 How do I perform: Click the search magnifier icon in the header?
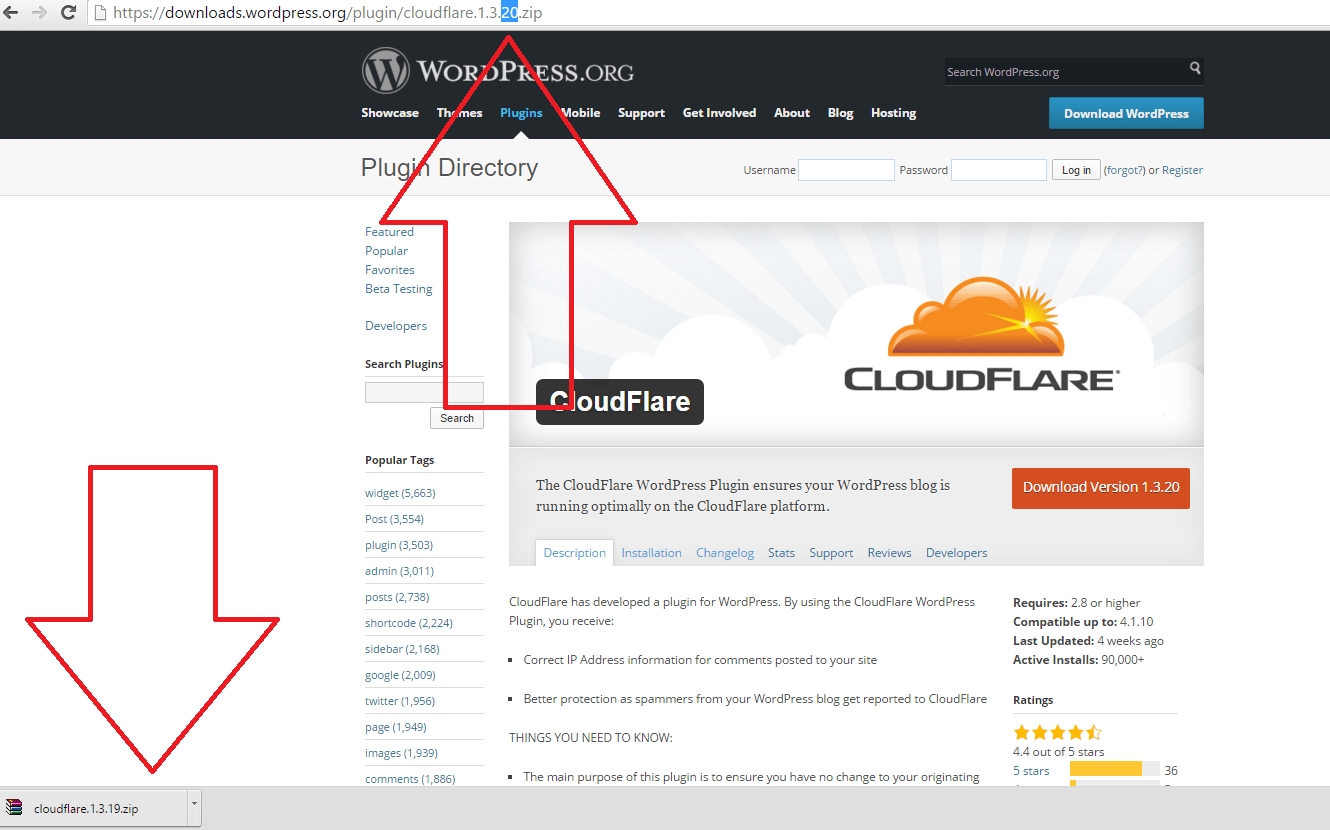click(1194, 69)
